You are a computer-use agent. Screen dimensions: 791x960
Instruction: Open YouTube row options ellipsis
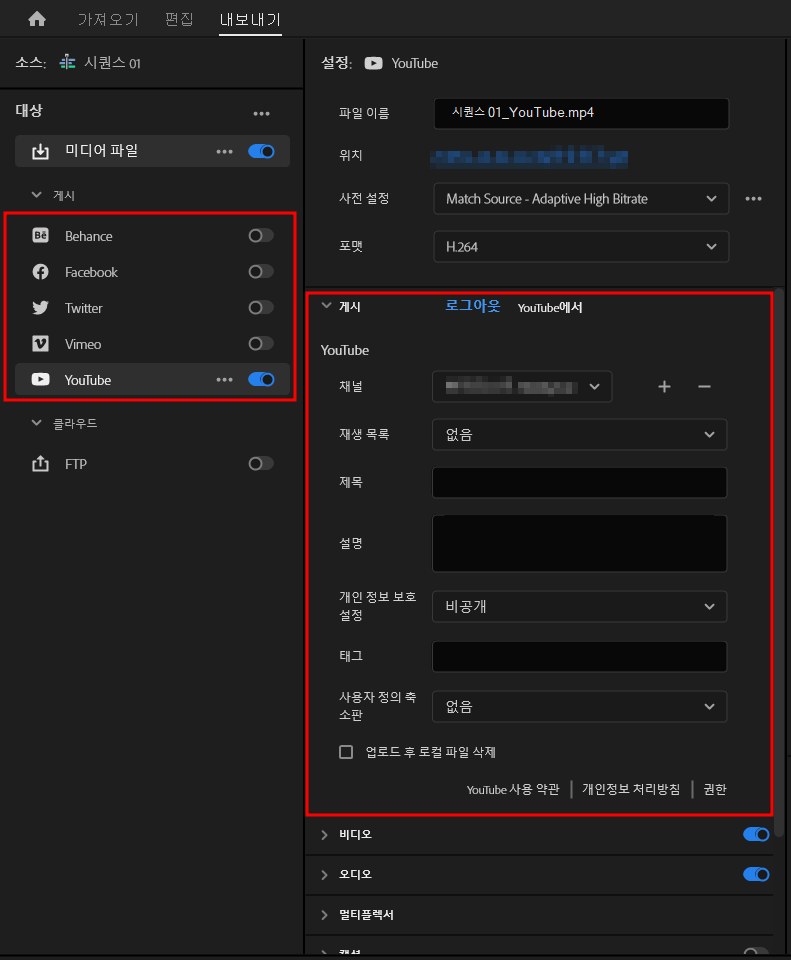(224, 380)
